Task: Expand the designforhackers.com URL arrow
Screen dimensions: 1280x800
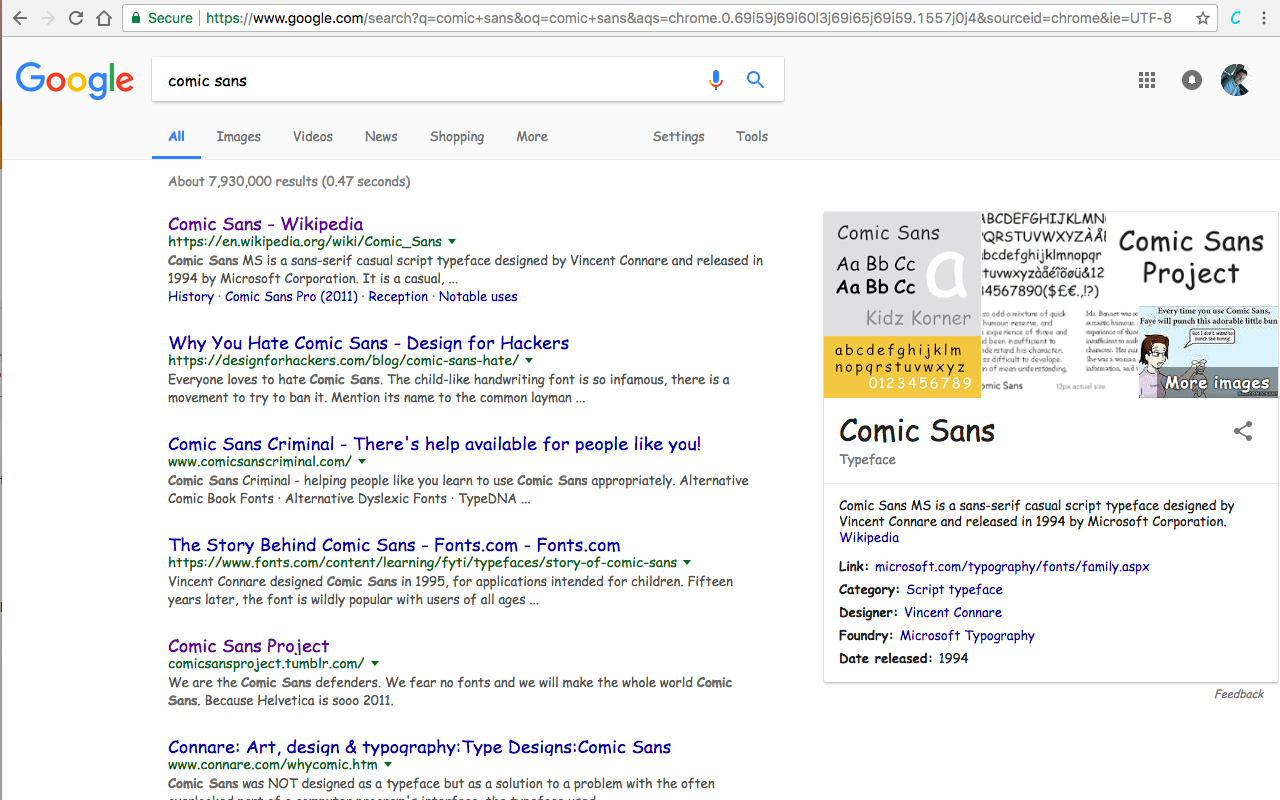Action: pyautogui.click(x=529, y=361)
